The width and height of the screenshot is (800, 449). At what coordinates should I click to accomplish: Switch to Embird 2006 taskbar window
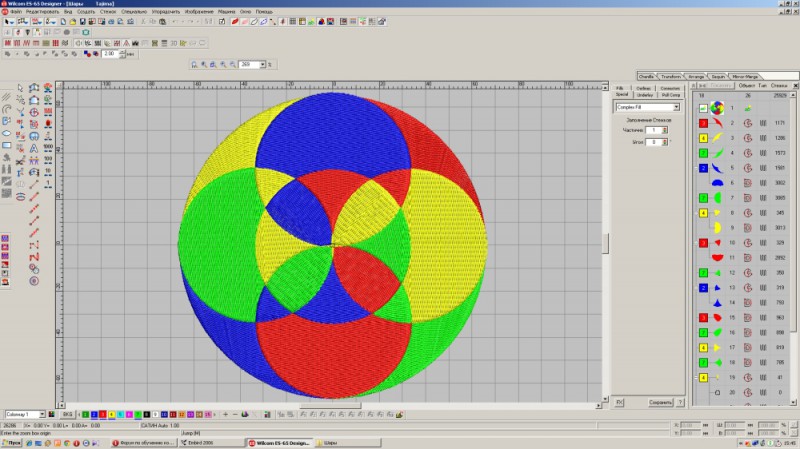point(211,443)
